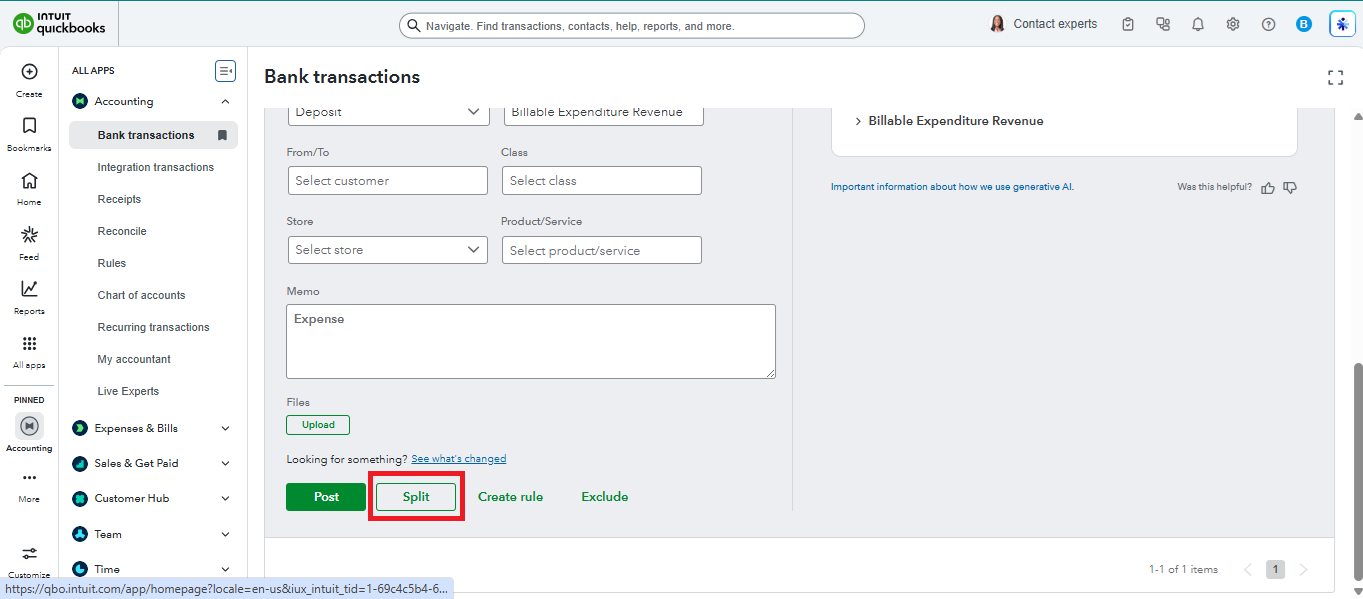
Task: Open Reconcile in Accounting menu
Action: coord(122,231)
